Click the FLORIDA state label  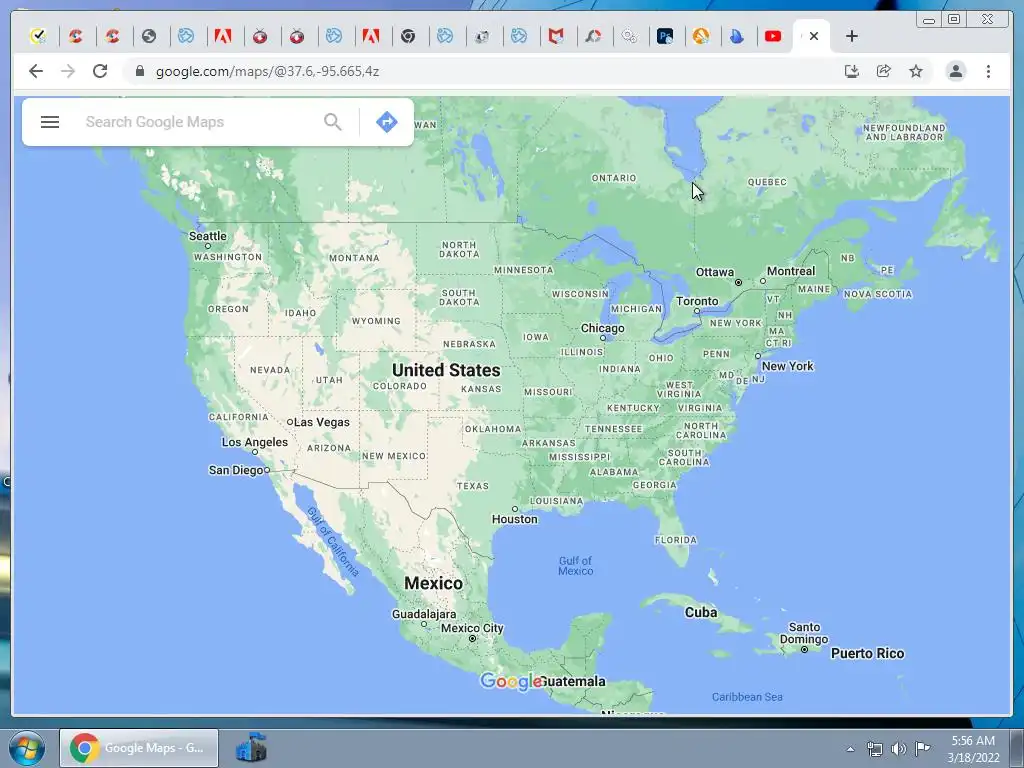coord(675,540)
